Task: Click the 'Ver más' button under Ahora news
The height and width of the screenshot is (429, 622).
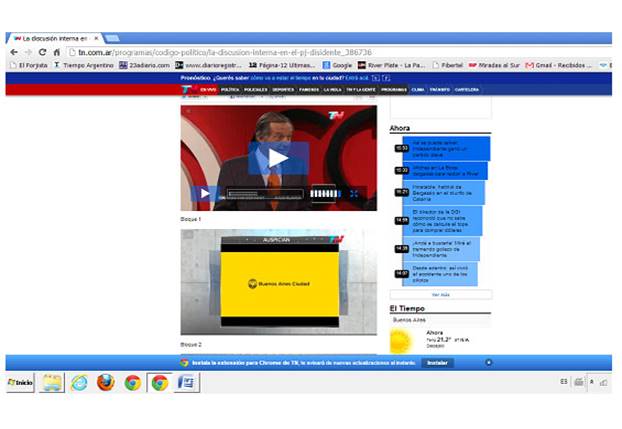Action: point(440,295)
